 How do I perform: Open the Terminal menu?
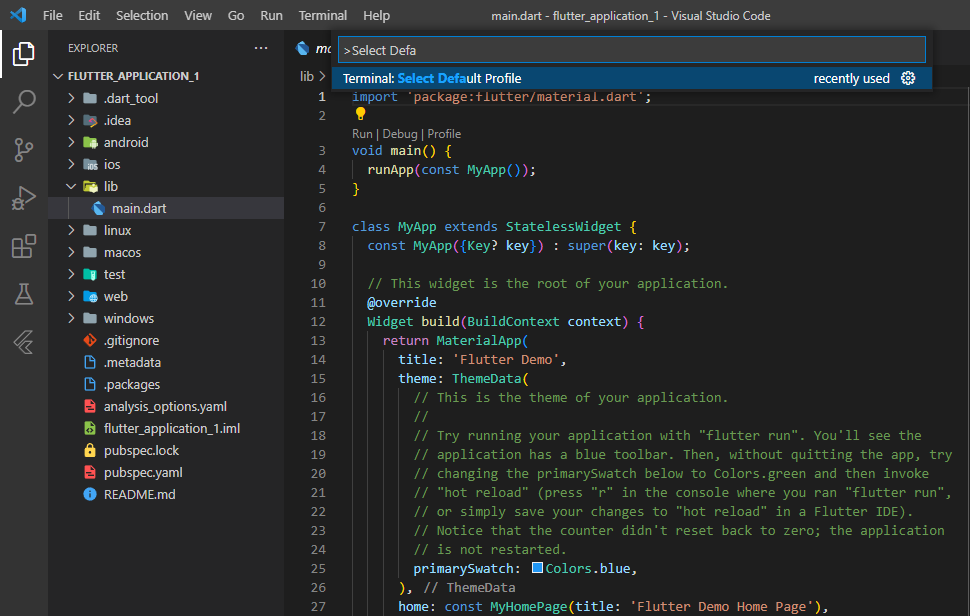click(x=322, y=16)
